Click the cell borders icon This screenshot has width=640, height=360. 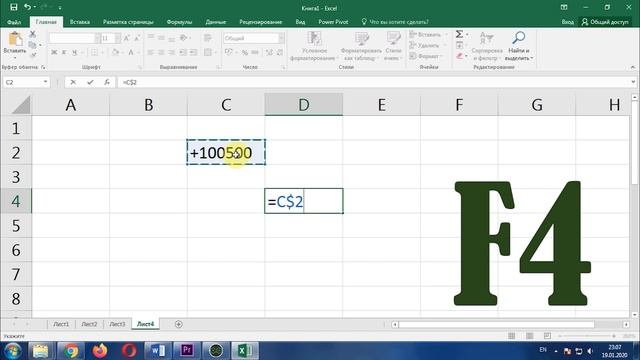click(x=94, y=52)
